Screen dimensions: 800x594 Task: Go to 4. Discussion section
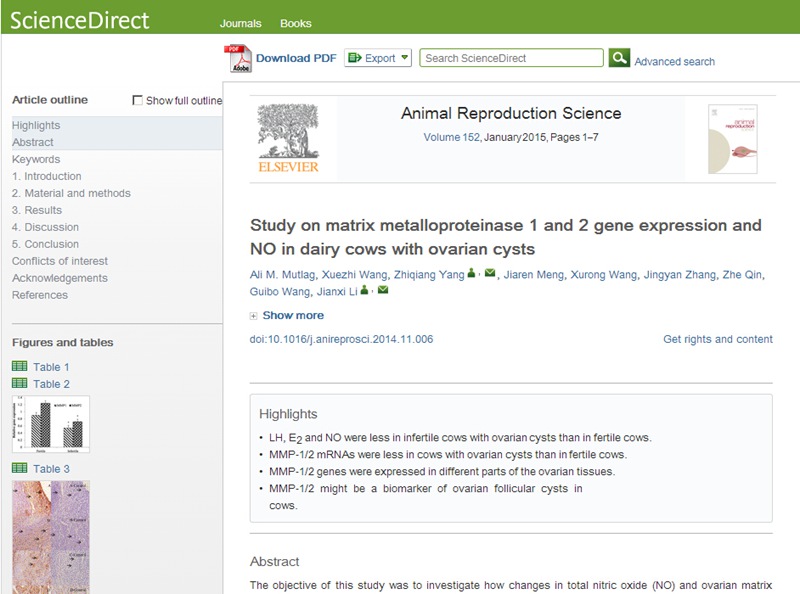click(x=45, y=227)
